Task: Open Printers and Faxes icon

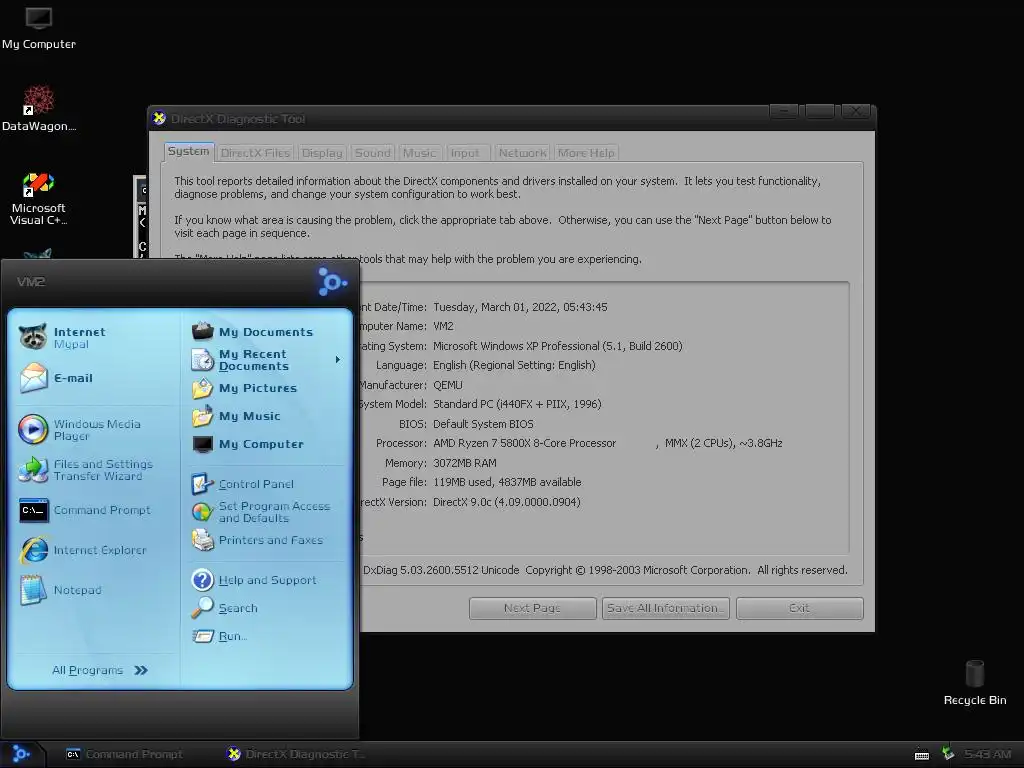Action: pos(202,540)
